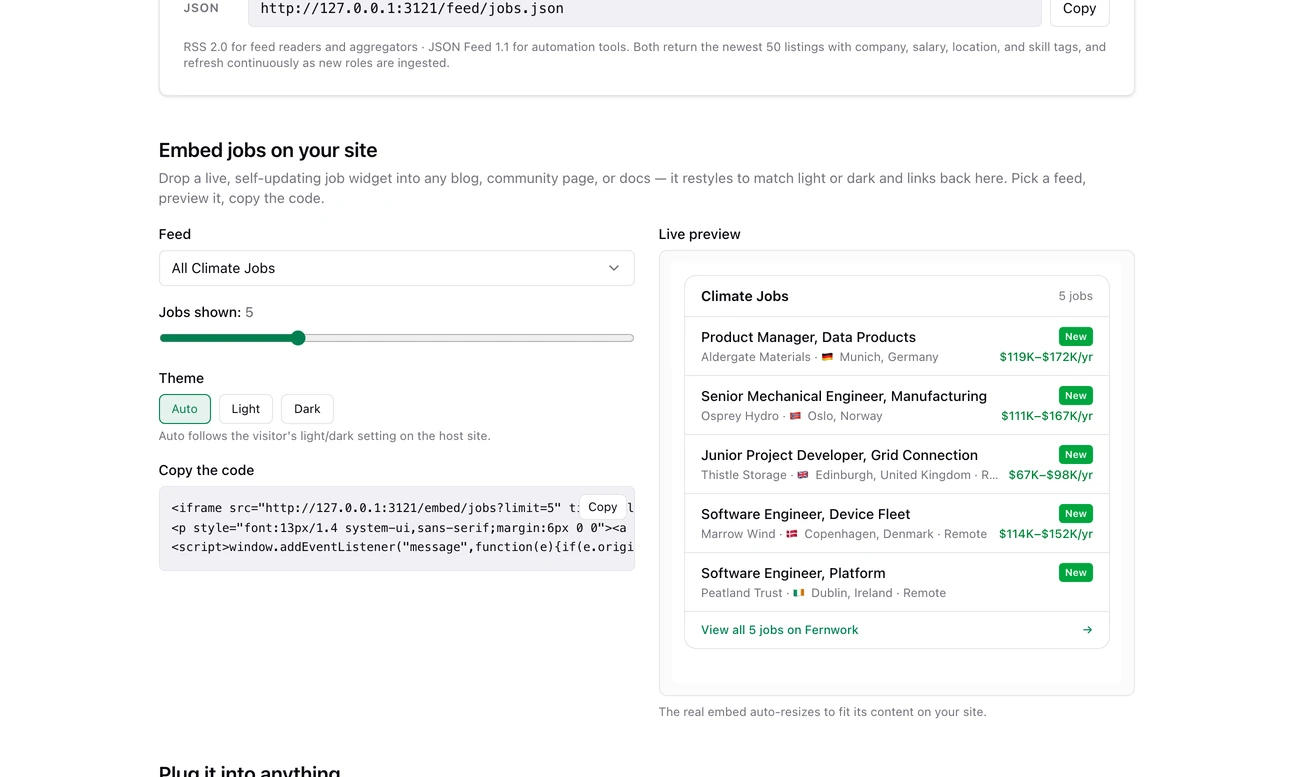
Task: Select the Auto theme option
Action: [185, 409]
